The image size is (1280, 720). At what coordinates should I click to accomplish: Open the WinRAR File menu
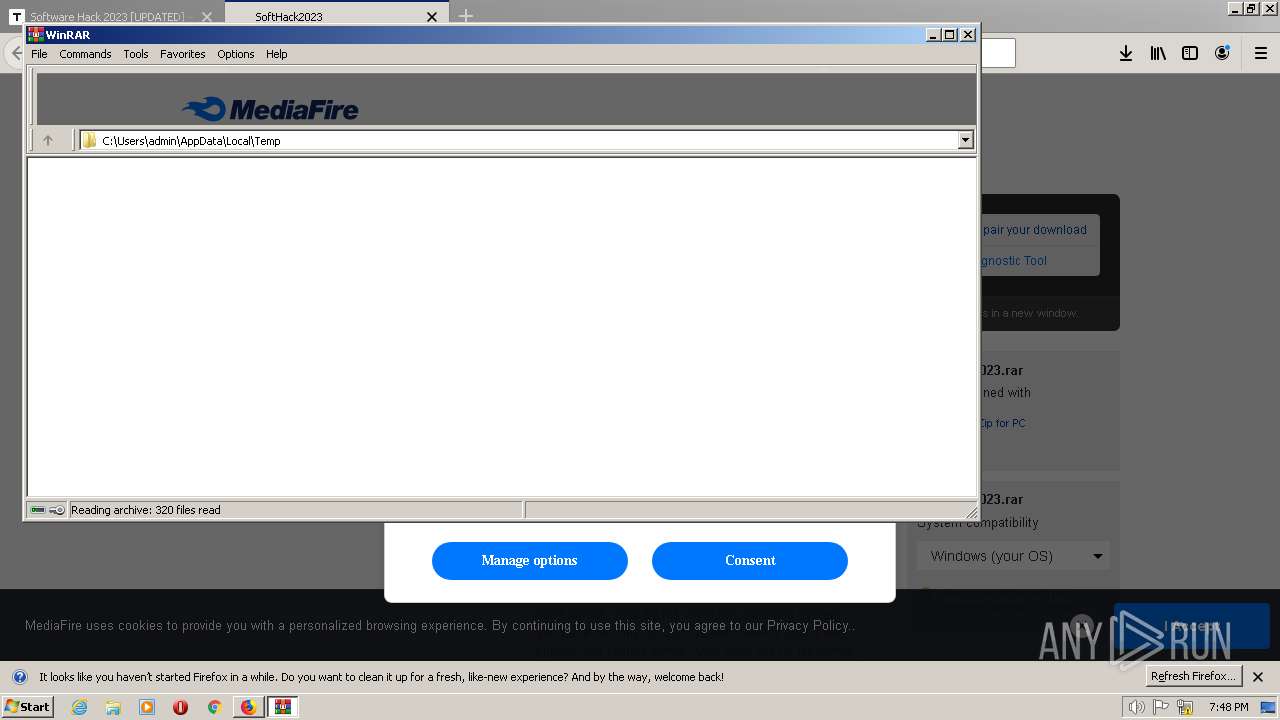click(x=39, y=54)
